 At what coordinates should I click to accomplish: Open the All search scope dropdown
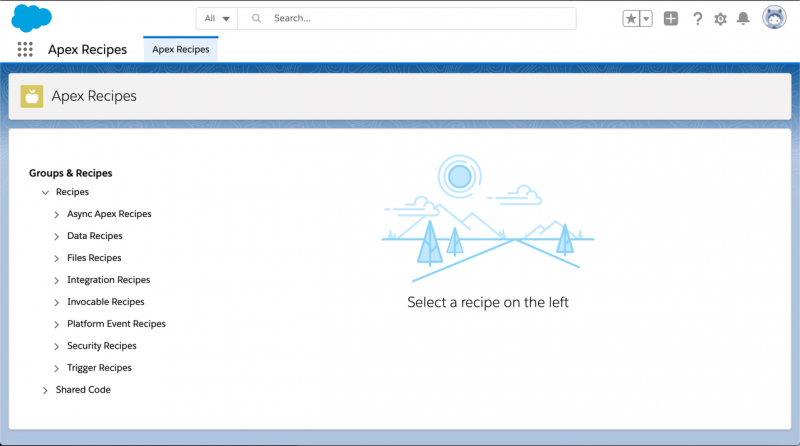(217, 18)
